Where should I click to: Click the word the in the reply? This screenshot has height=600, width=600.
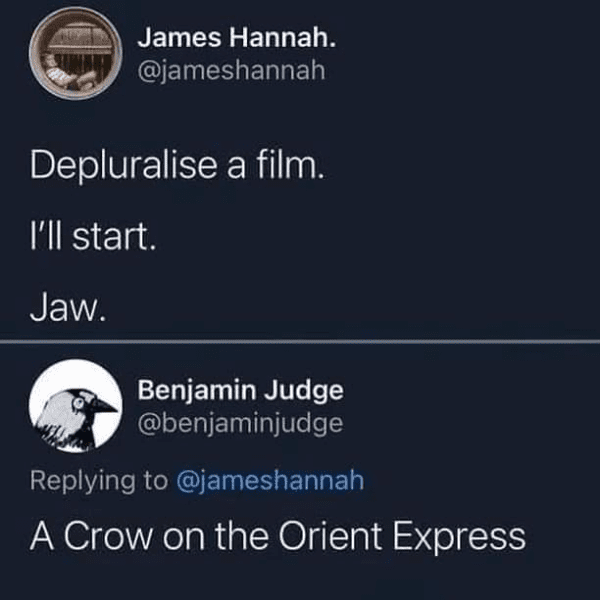(242, 536)
